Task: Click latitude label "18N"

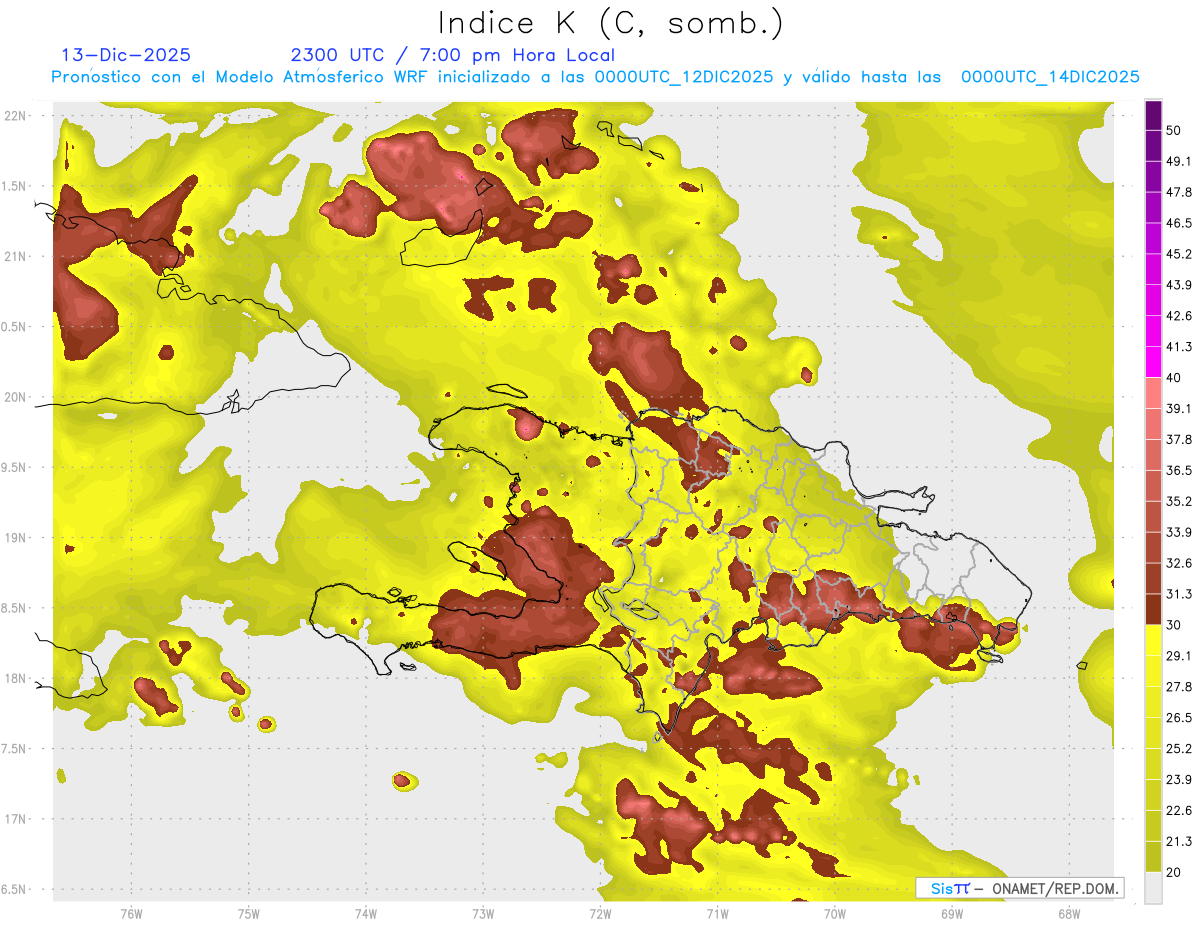Action: 15,678
